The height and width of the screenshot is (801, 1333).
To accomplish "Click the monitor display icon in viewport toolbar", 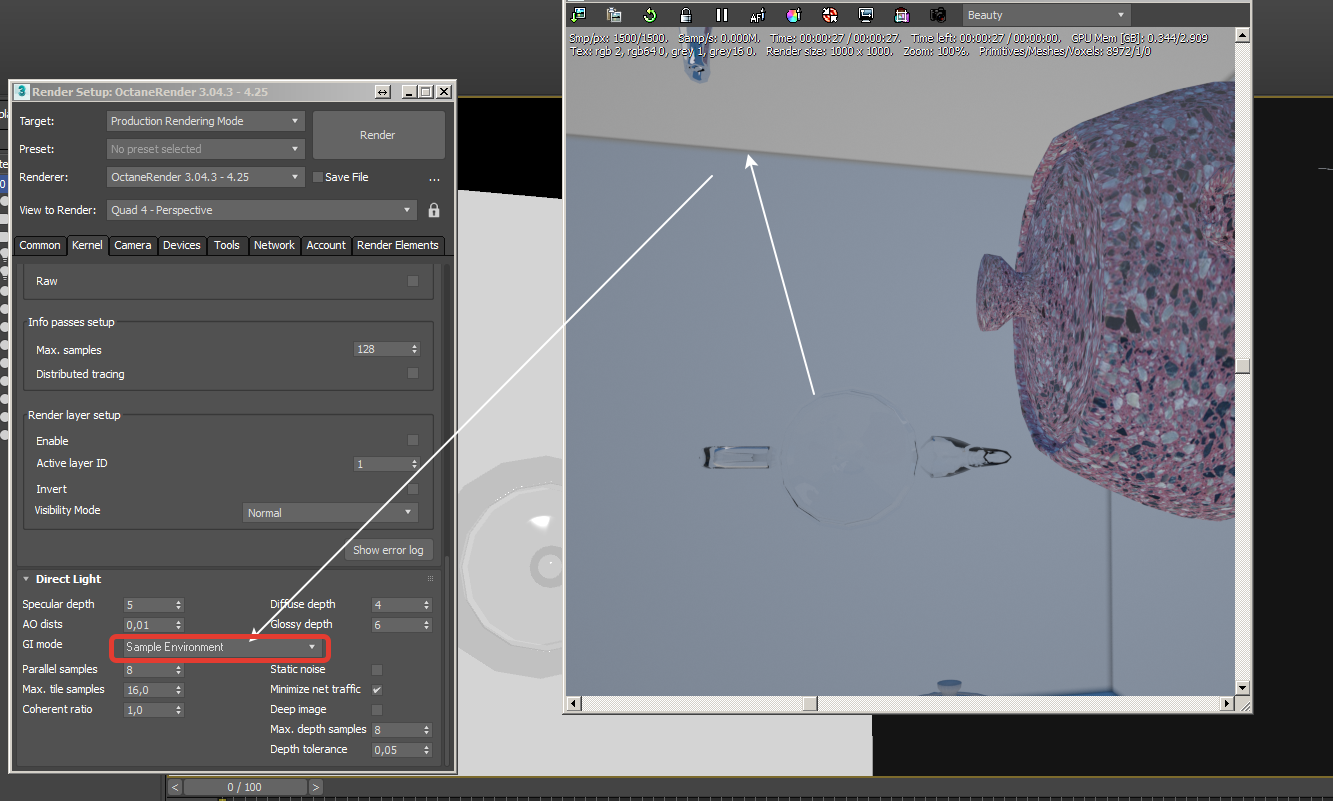I will pyautogui.click(x=865, y=15).
